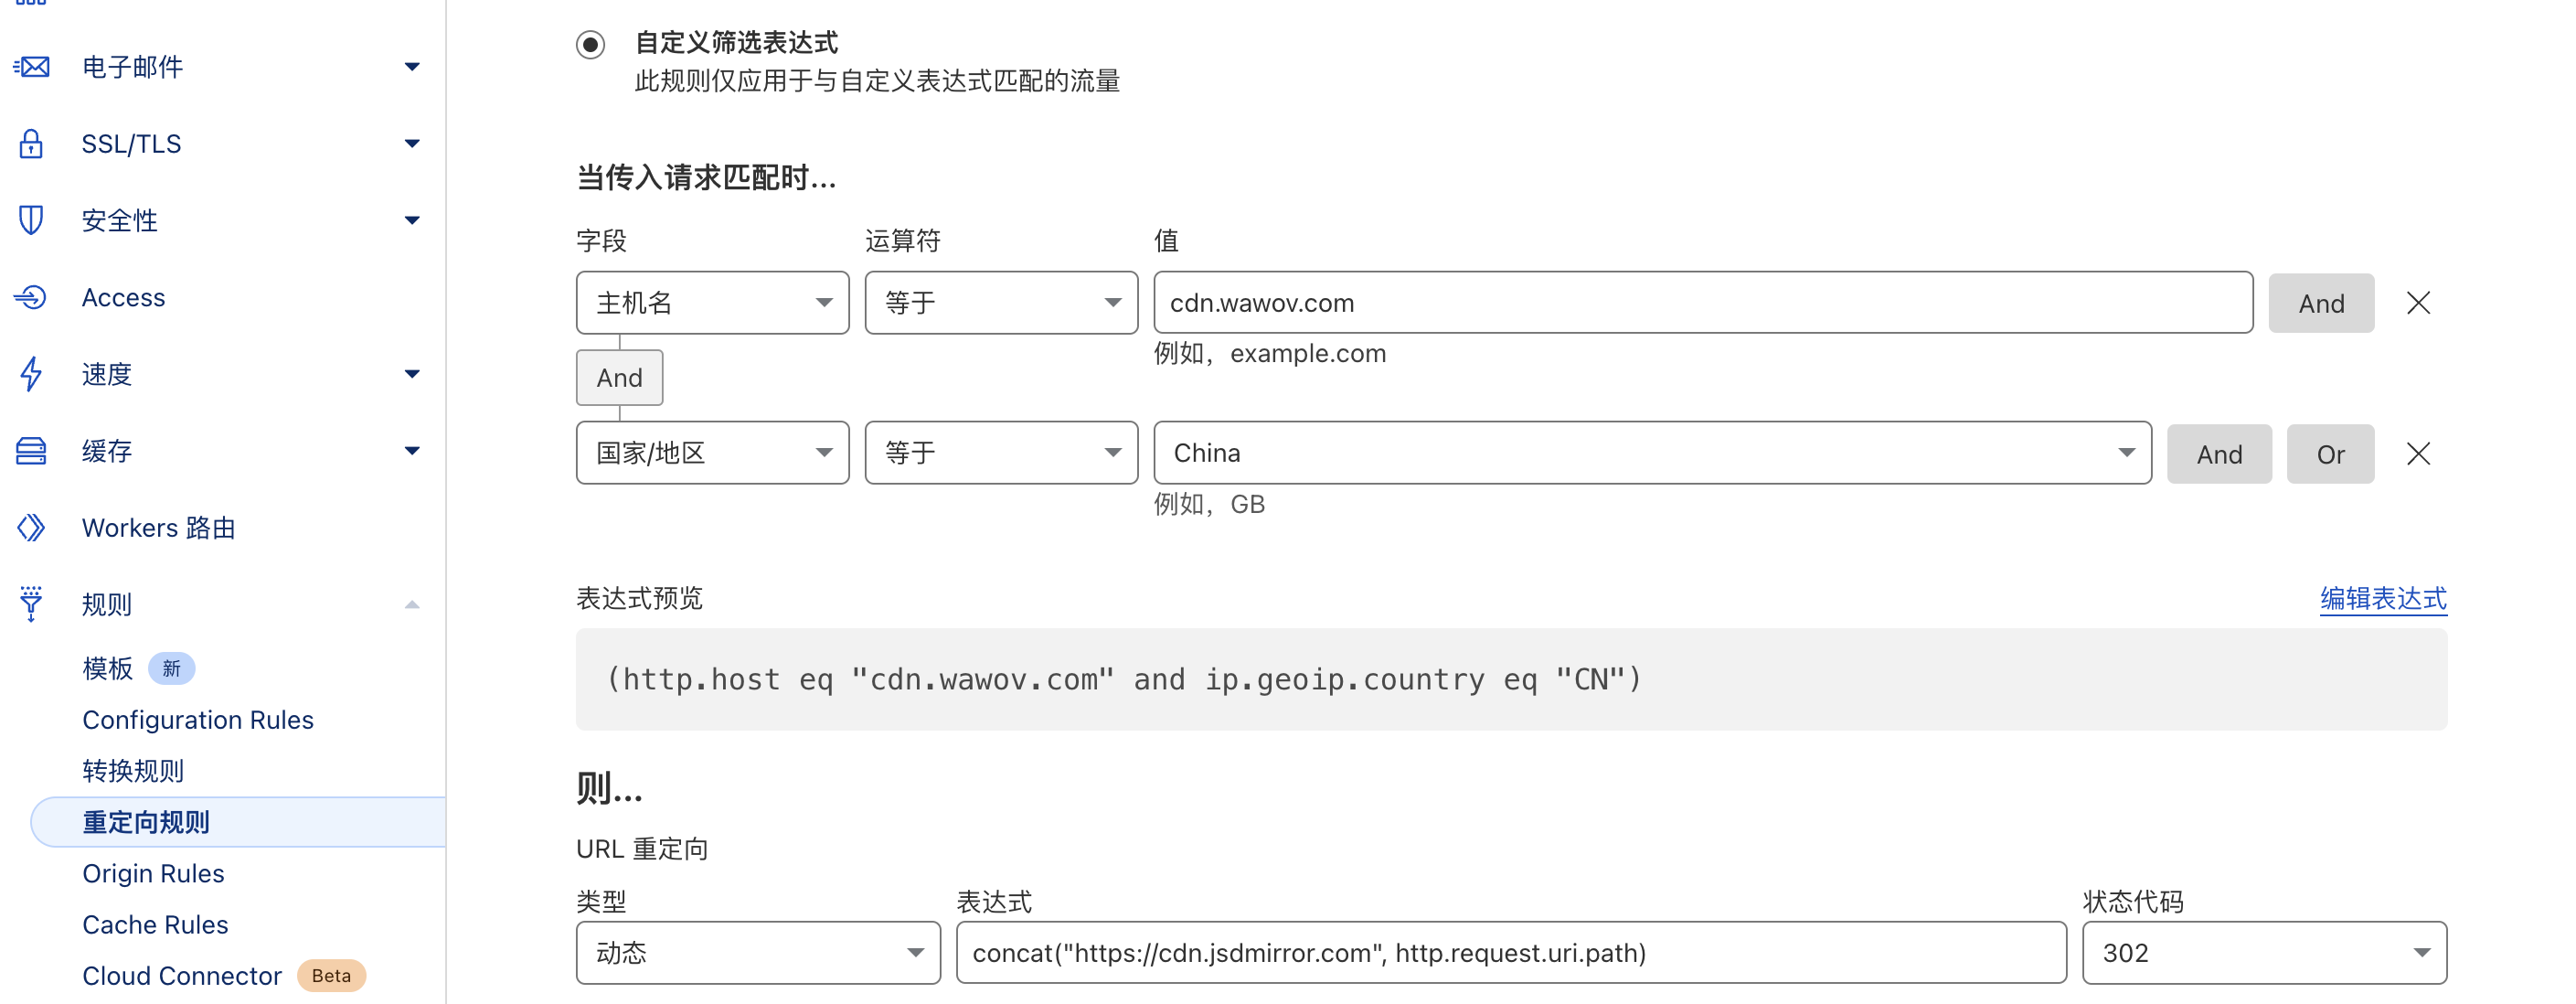Open the 302 status code dropdown
This screenshot has height=1004, width=2576.
2263,953
